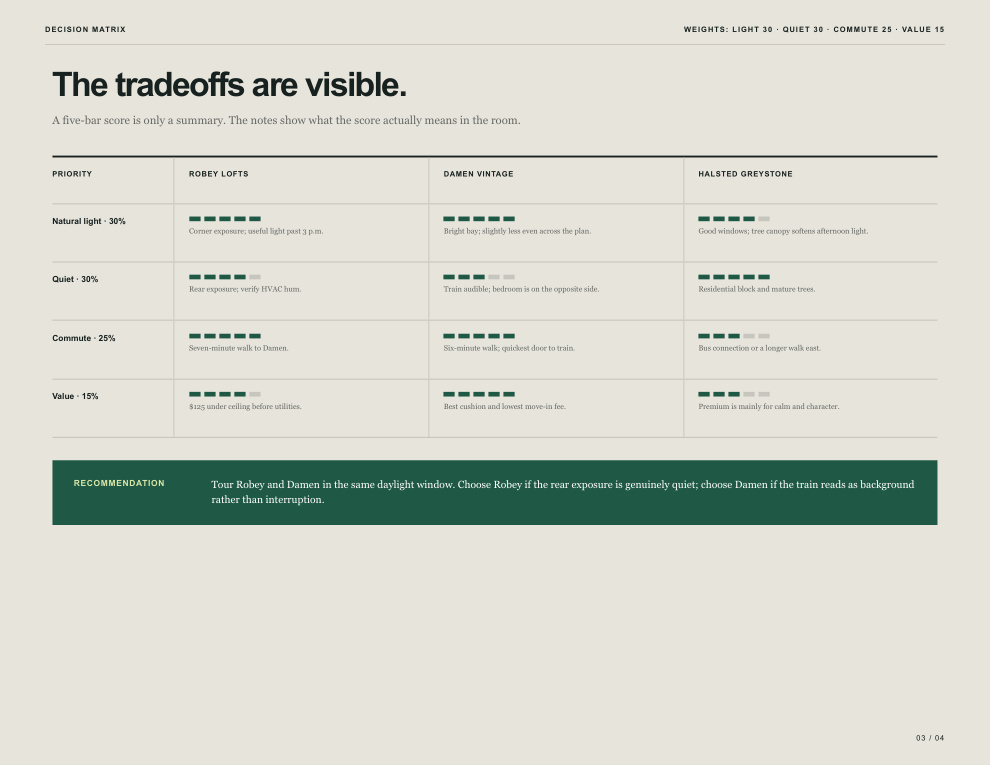The height and width of the screenshot is (765, 990).
Task: Click the 'Tour Robey and Damen' recommendation text
Action: click(563, 492)
